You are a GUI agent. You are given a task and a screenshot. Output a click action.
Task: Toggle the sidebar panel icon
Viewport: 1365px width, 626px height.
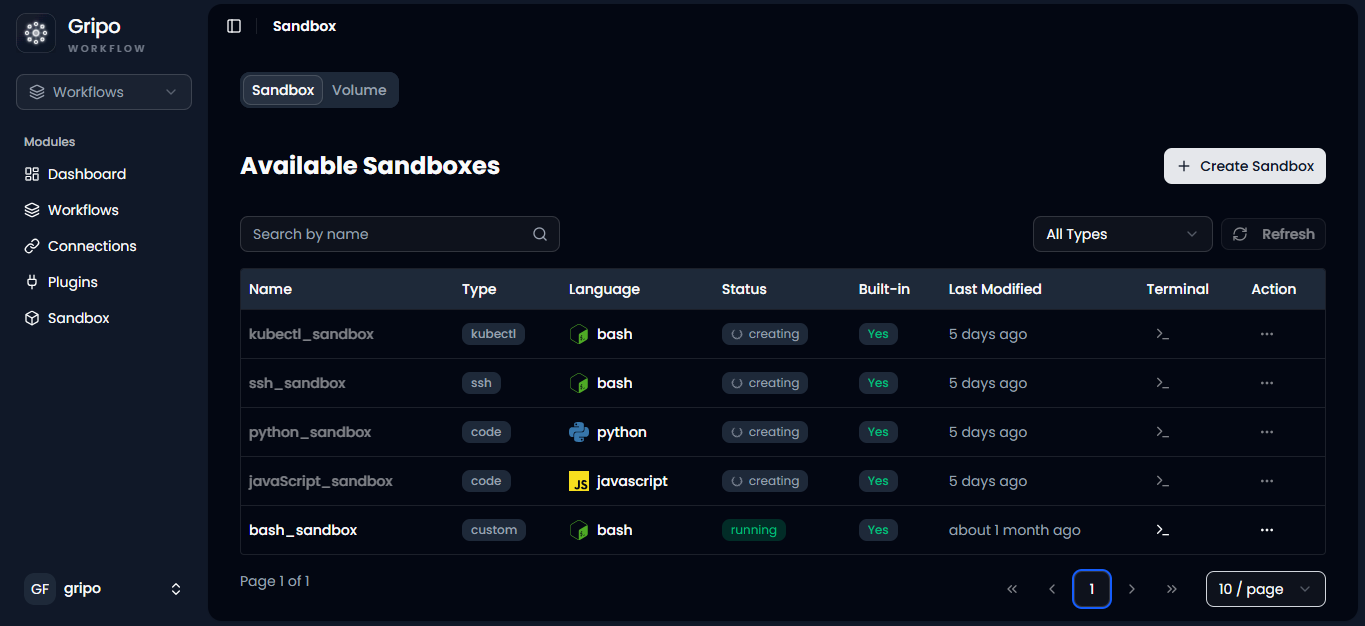(234, 26)
